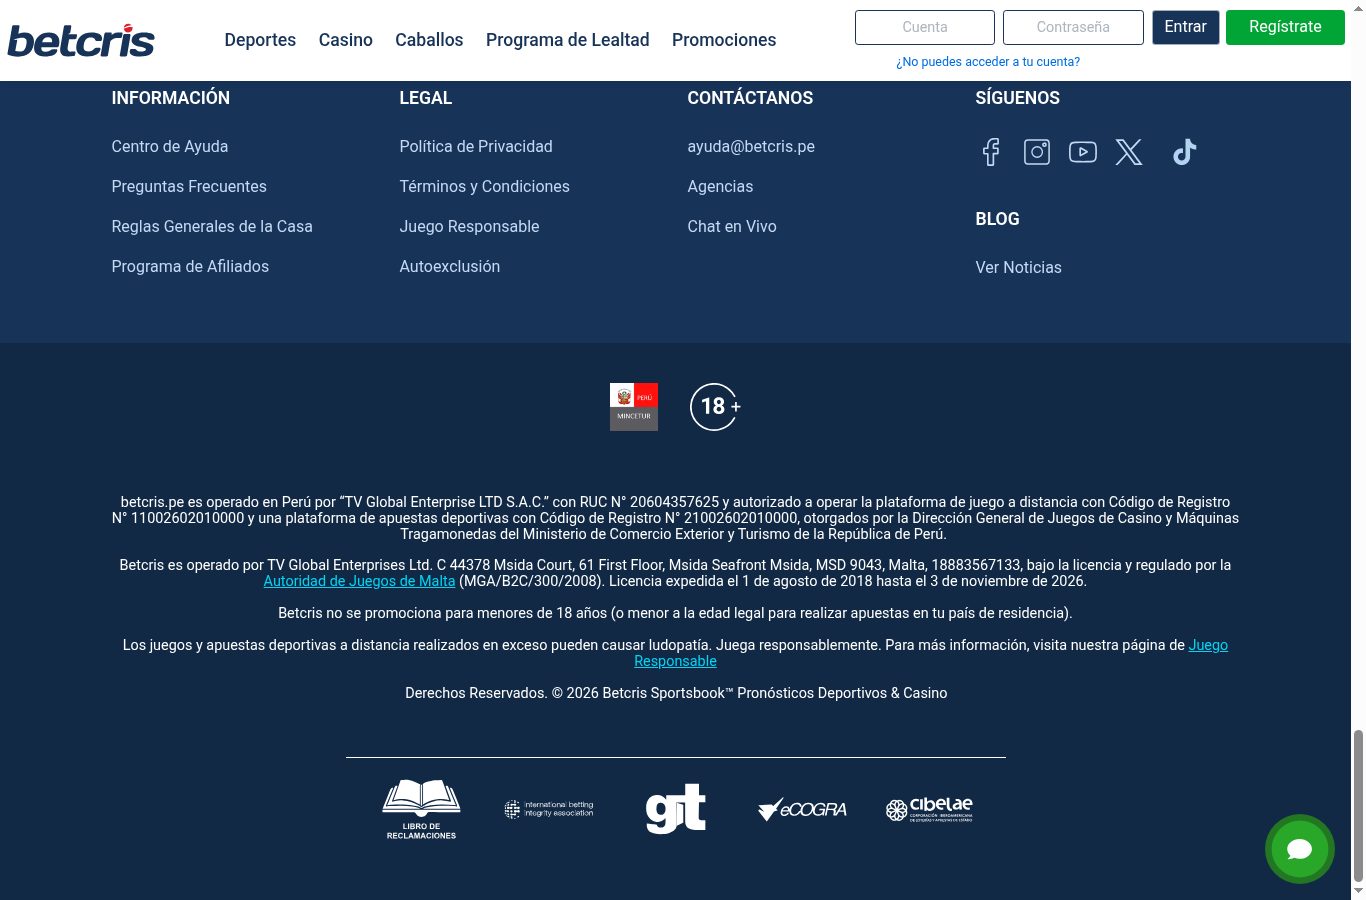Click the eCOGRA logo

tap(802, 809)
